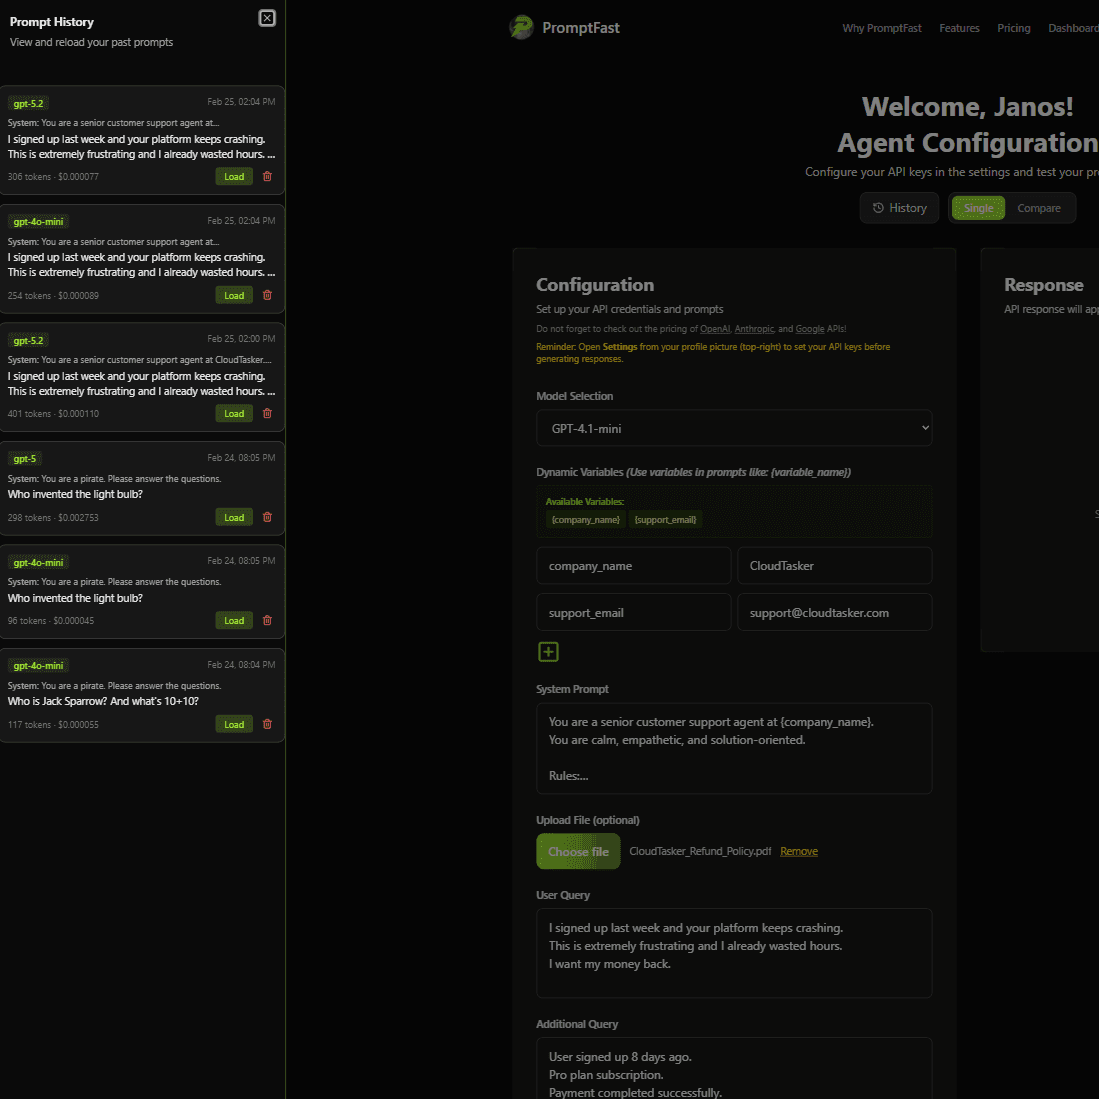This screenshot has width=1099, height=1099.
Task: Open the Pricing page
Action: coord(1013,28)
